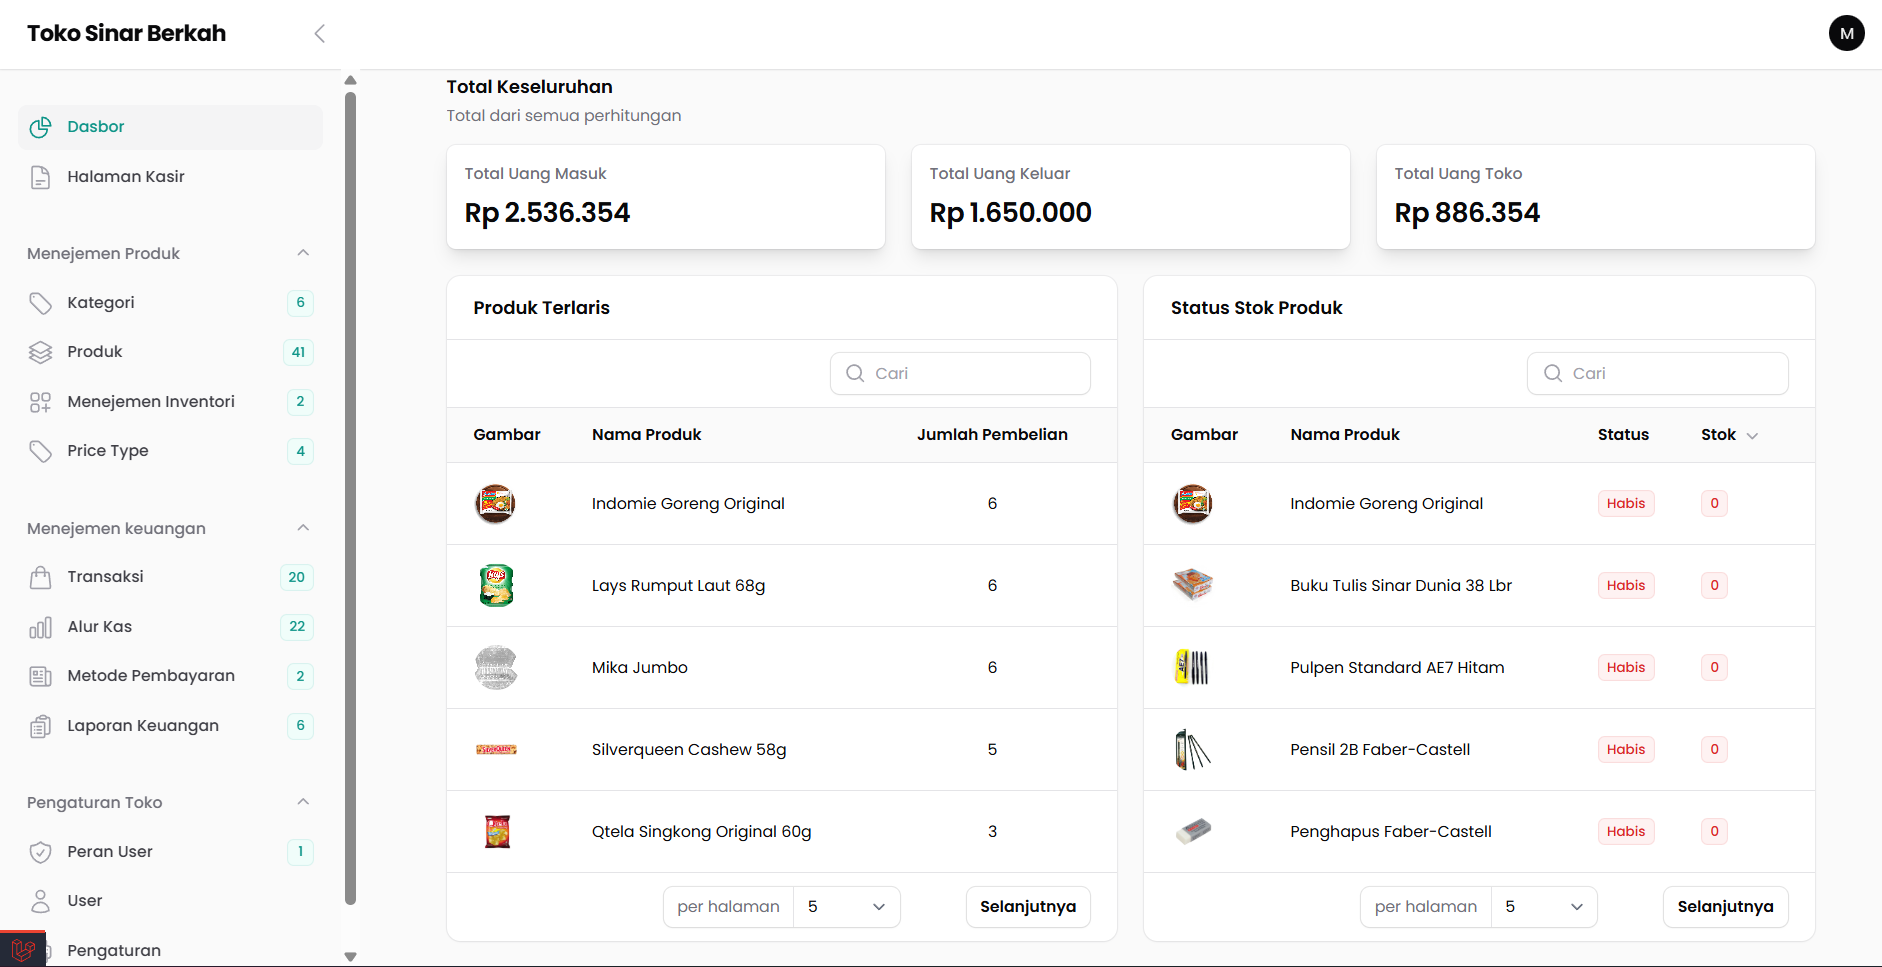Click the Buku Tulis Sinar Dunia image

click(1193, 584)
